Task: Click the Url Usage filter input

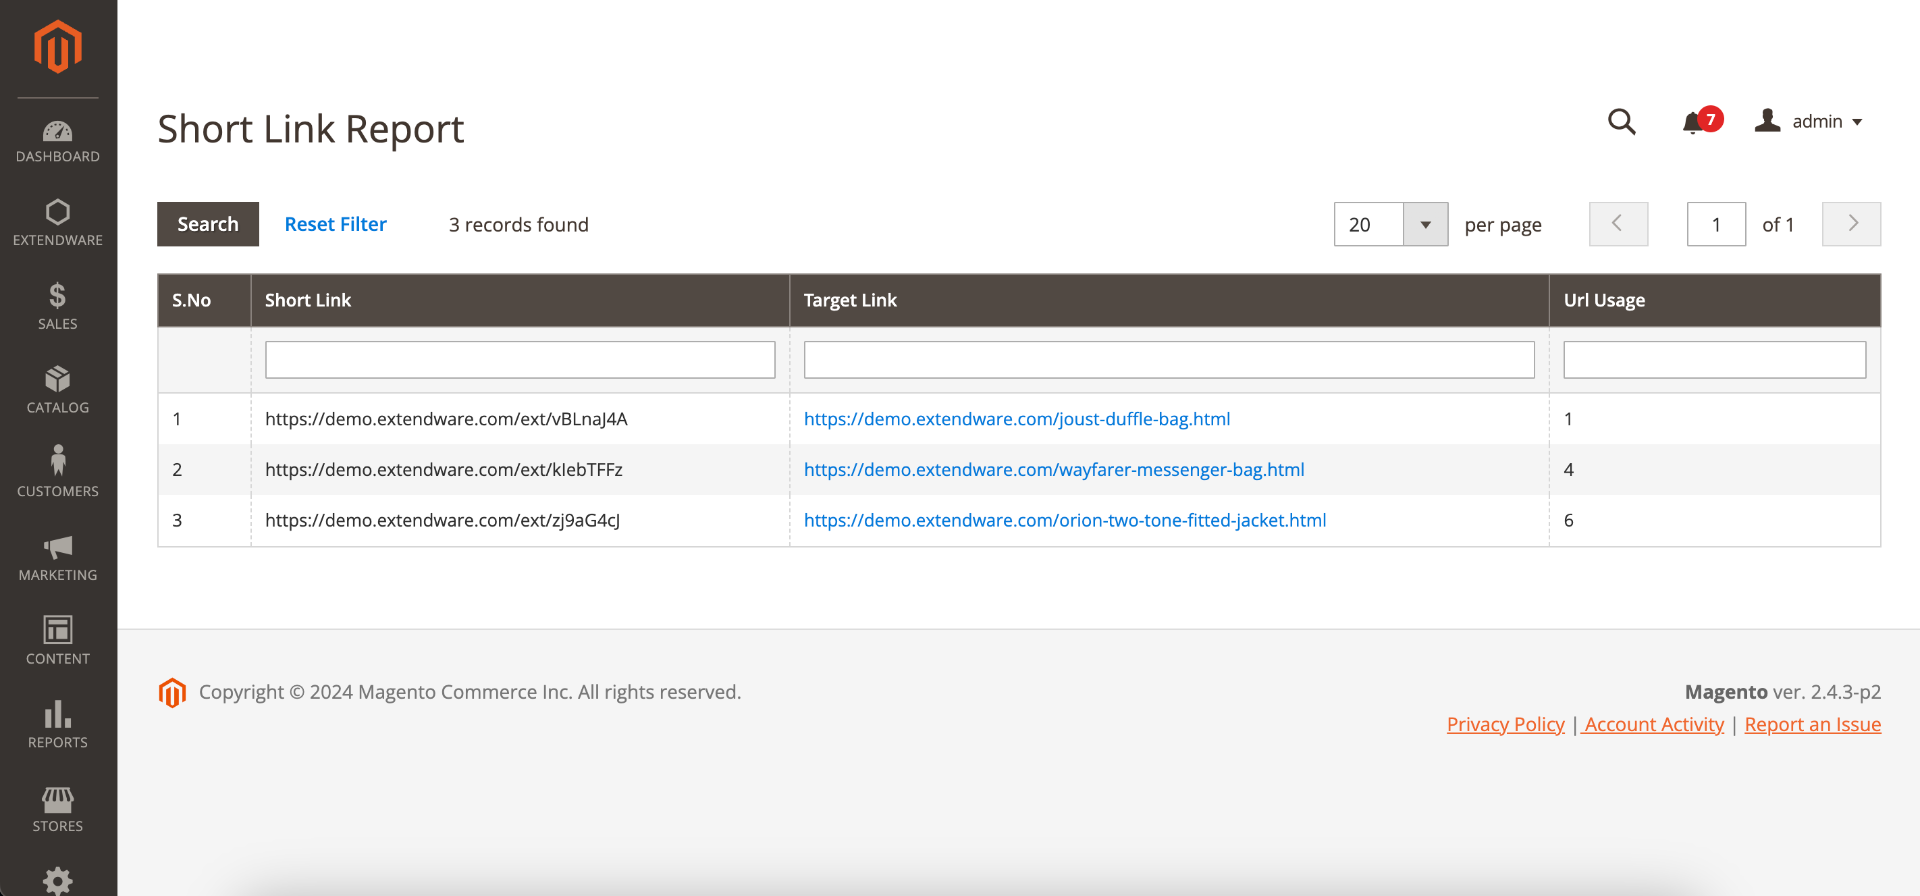Action: [x=1714, y=360]
